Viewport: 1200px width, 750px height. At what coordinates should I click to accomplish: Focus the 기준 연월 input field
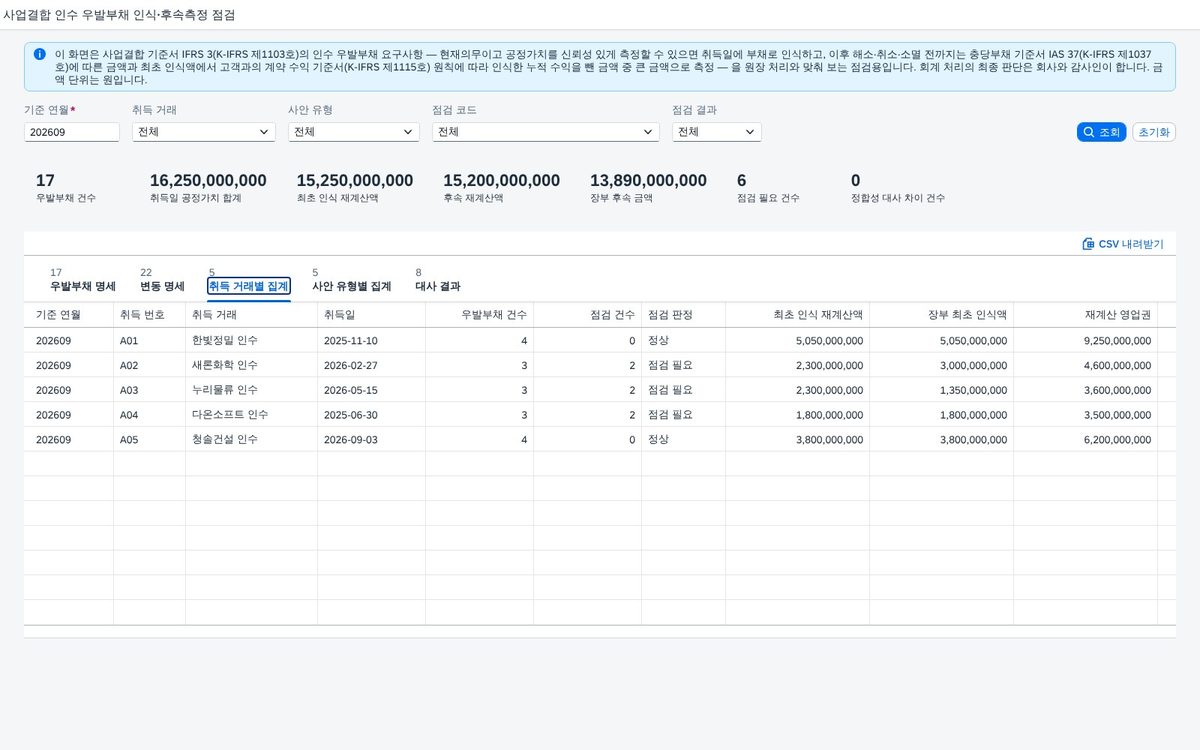click(x=72, y=132)
